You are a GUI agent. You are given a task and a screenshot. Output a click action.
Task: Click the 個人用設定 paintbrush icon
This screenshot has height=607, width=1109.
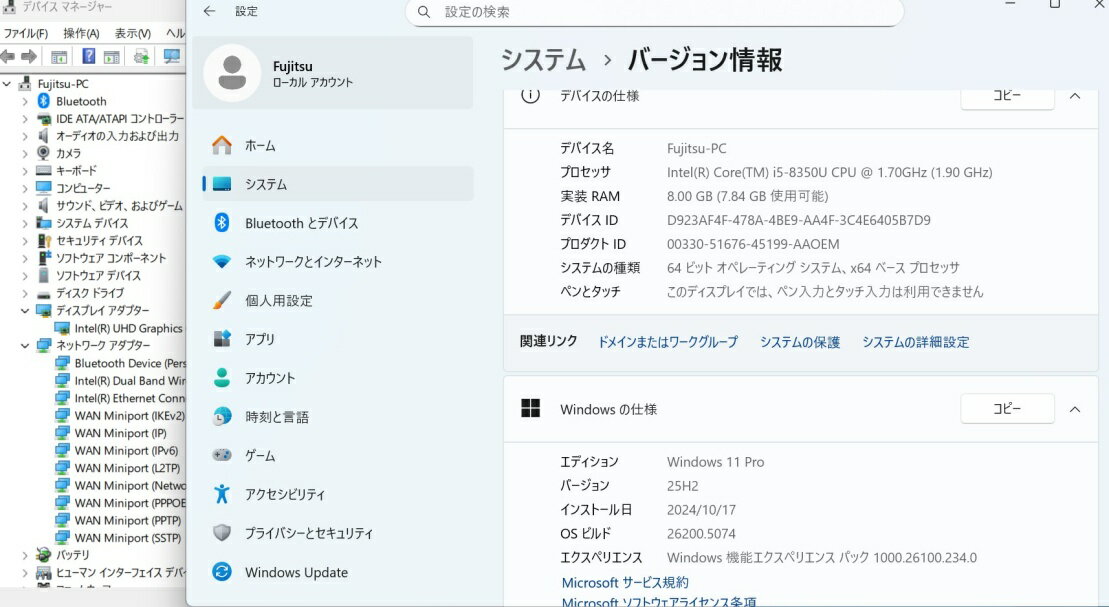pyautogui.click(x=222, y=300)
